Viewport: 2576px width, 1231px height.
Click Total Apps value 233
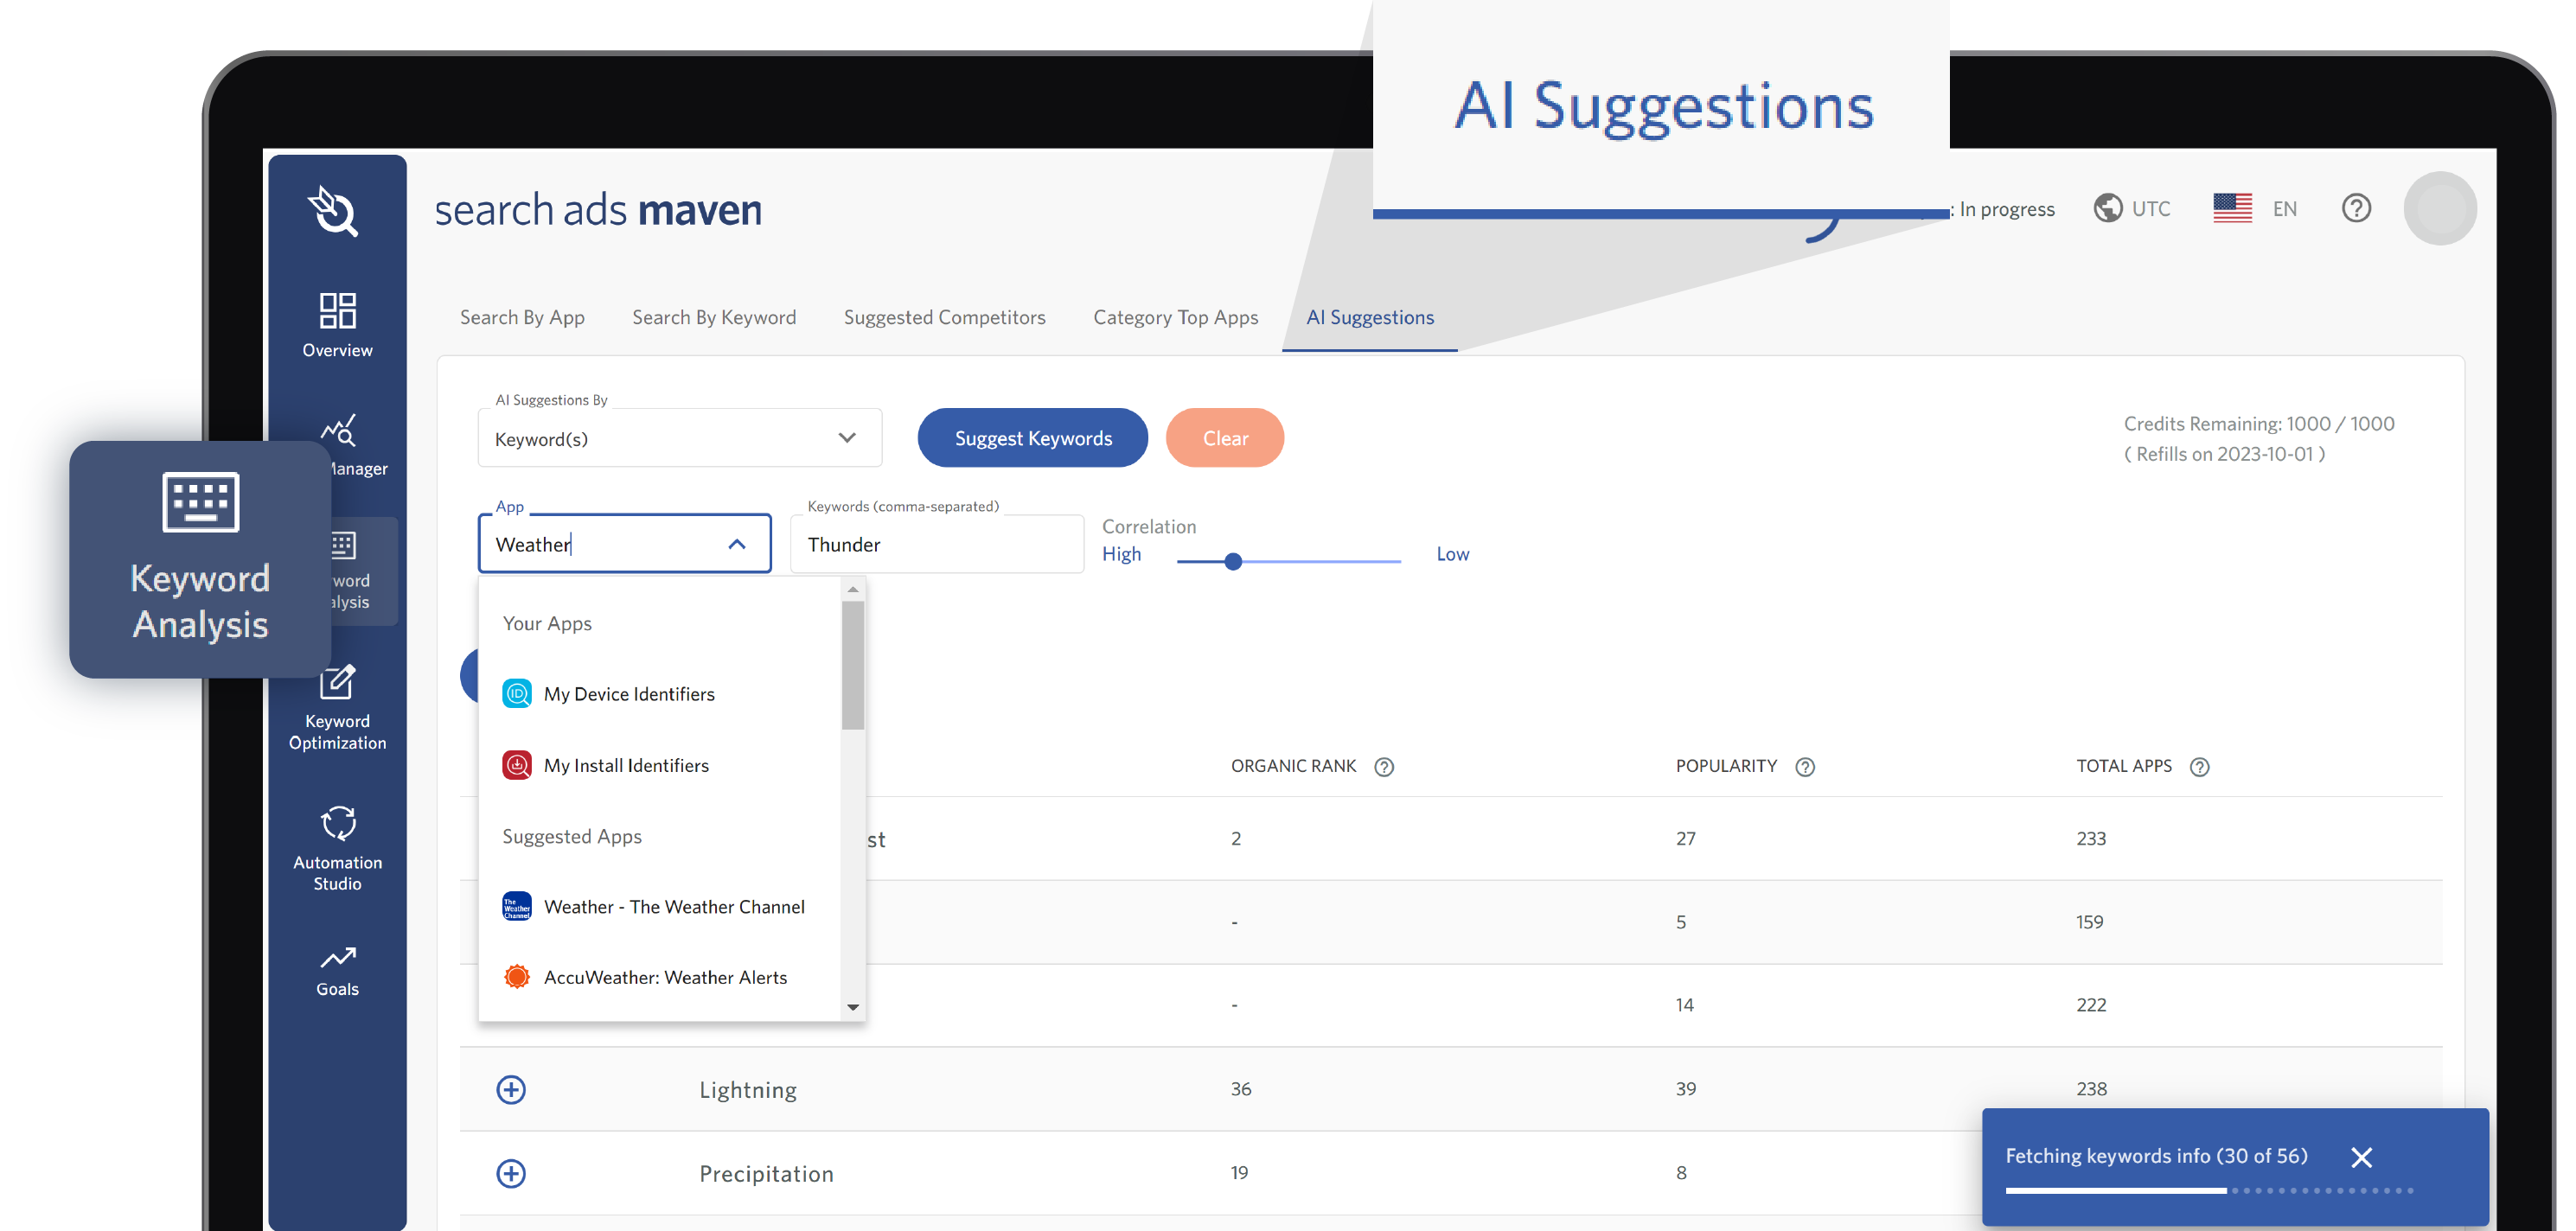point(2091,838)
